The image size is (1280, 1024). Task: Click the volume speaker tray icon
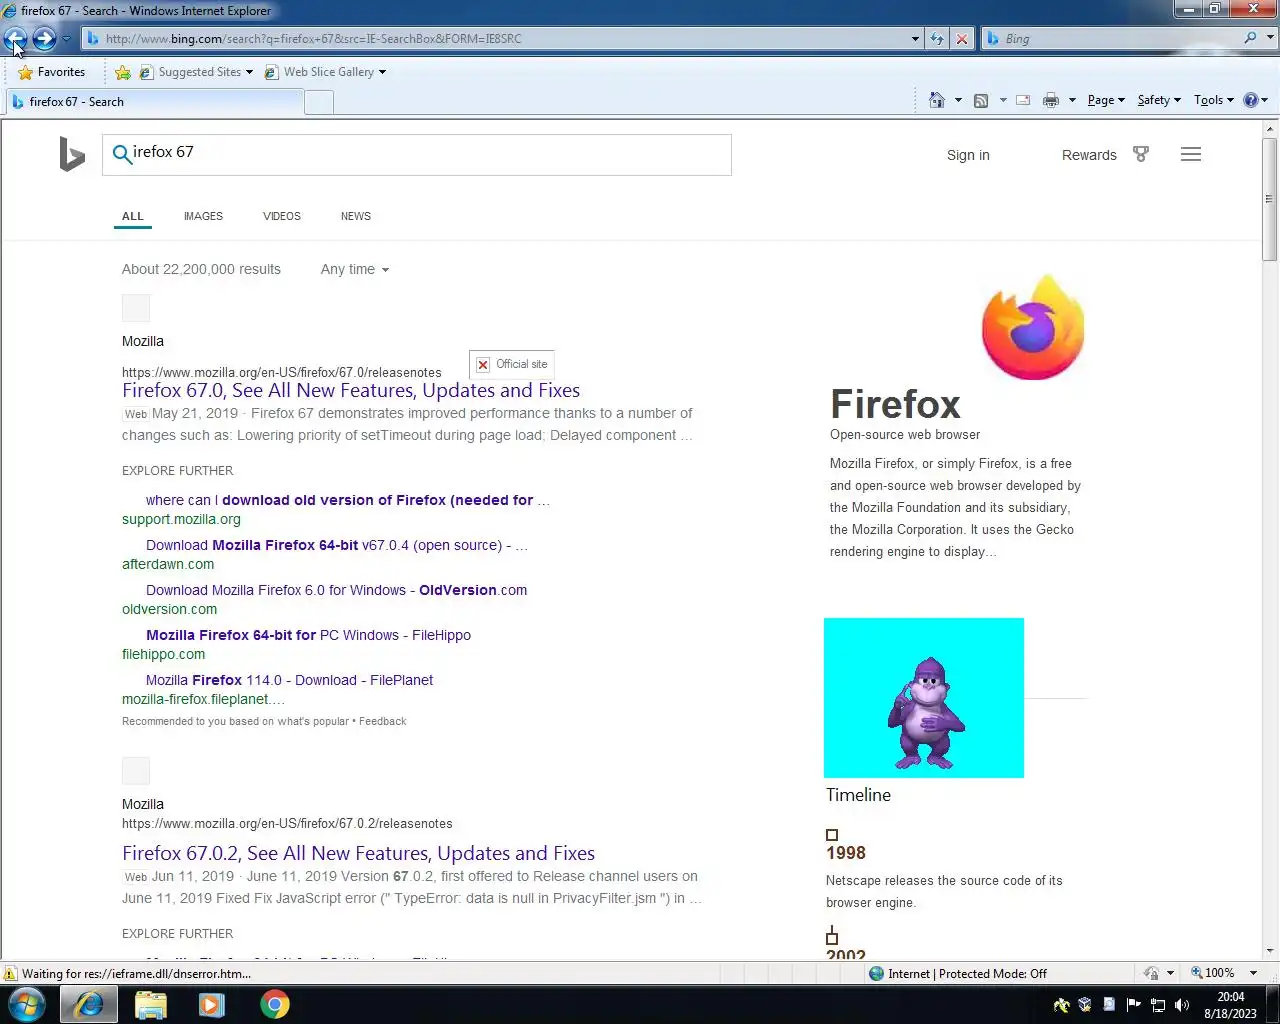[1182, 1005]
